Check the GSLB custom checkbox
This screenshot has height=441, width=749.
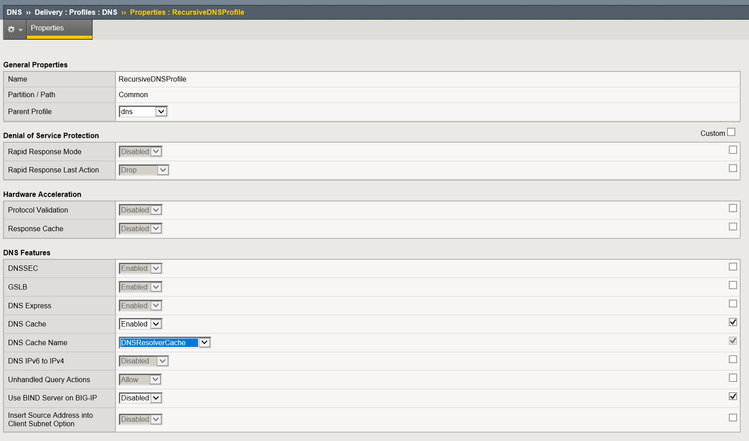pyautogui.click(x=732, y=285)
